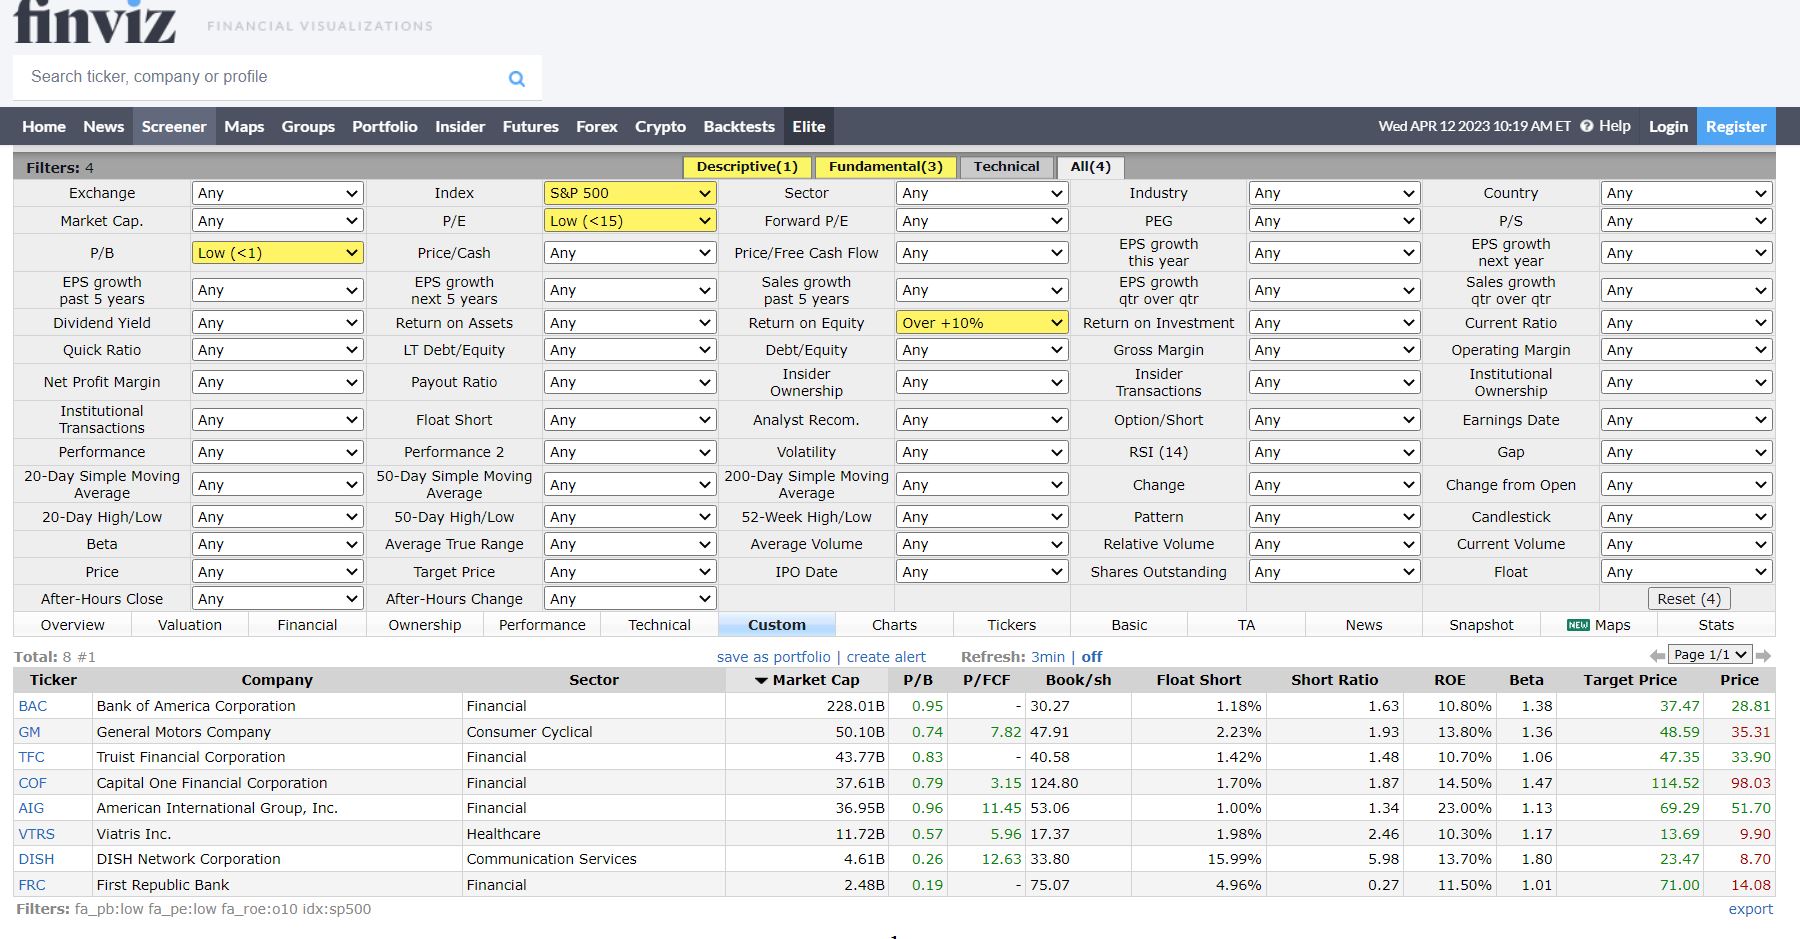Turn refresh off
Screen dimensions: 1800x939
(x=1092, y=657)
